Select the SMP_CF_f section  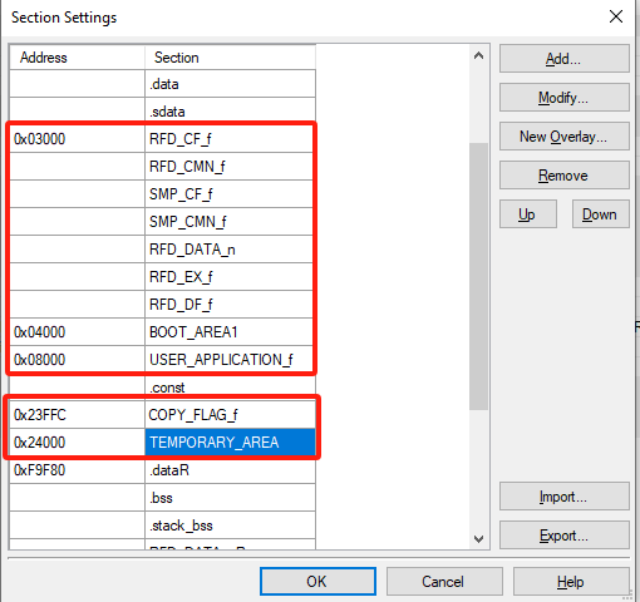click(230, 194)
